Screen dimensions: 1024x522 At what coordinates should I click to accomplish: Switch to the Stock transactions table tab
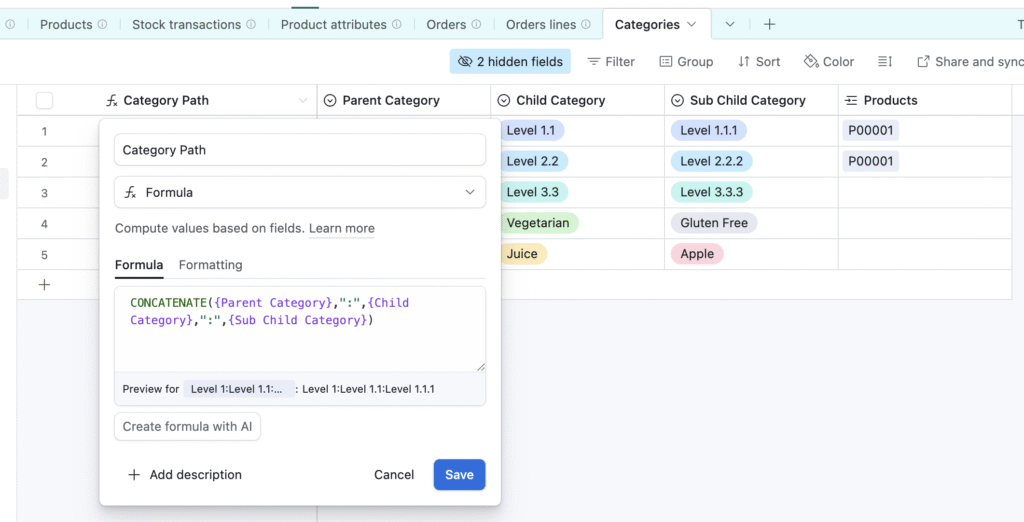(186, 24)
